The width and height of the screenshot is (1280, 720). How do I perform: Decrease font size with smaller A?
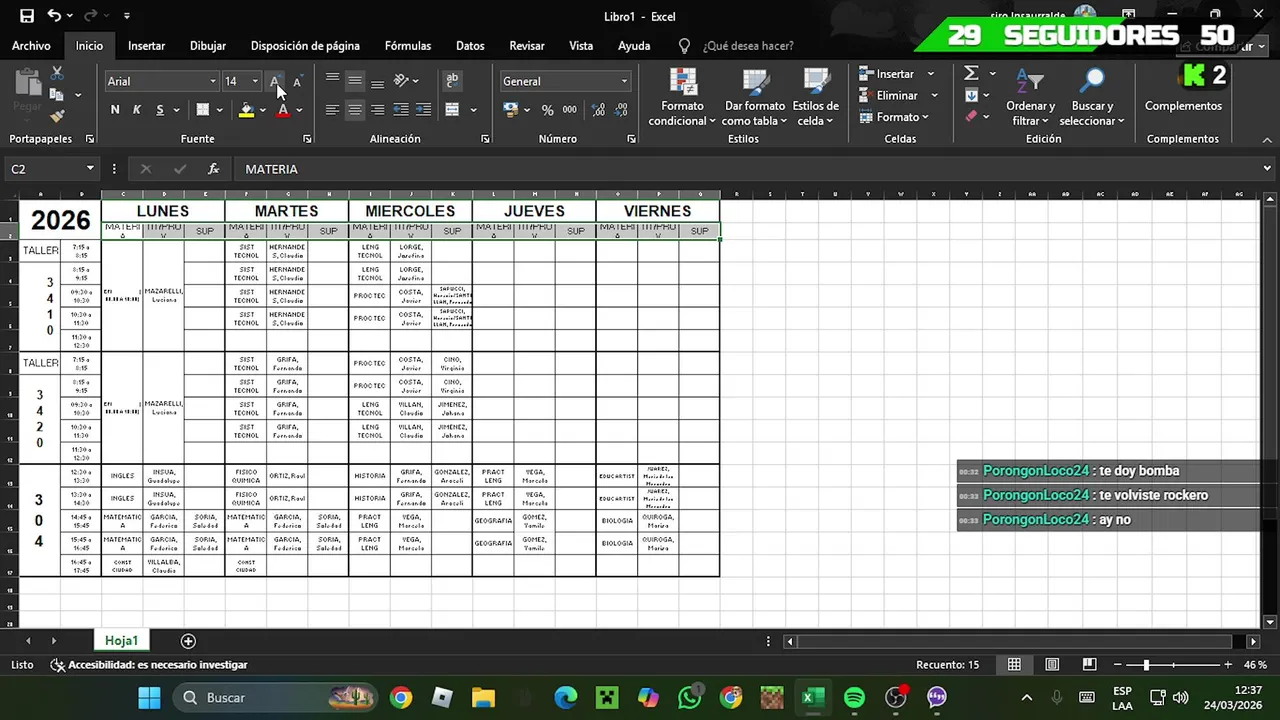pos(297,81)
